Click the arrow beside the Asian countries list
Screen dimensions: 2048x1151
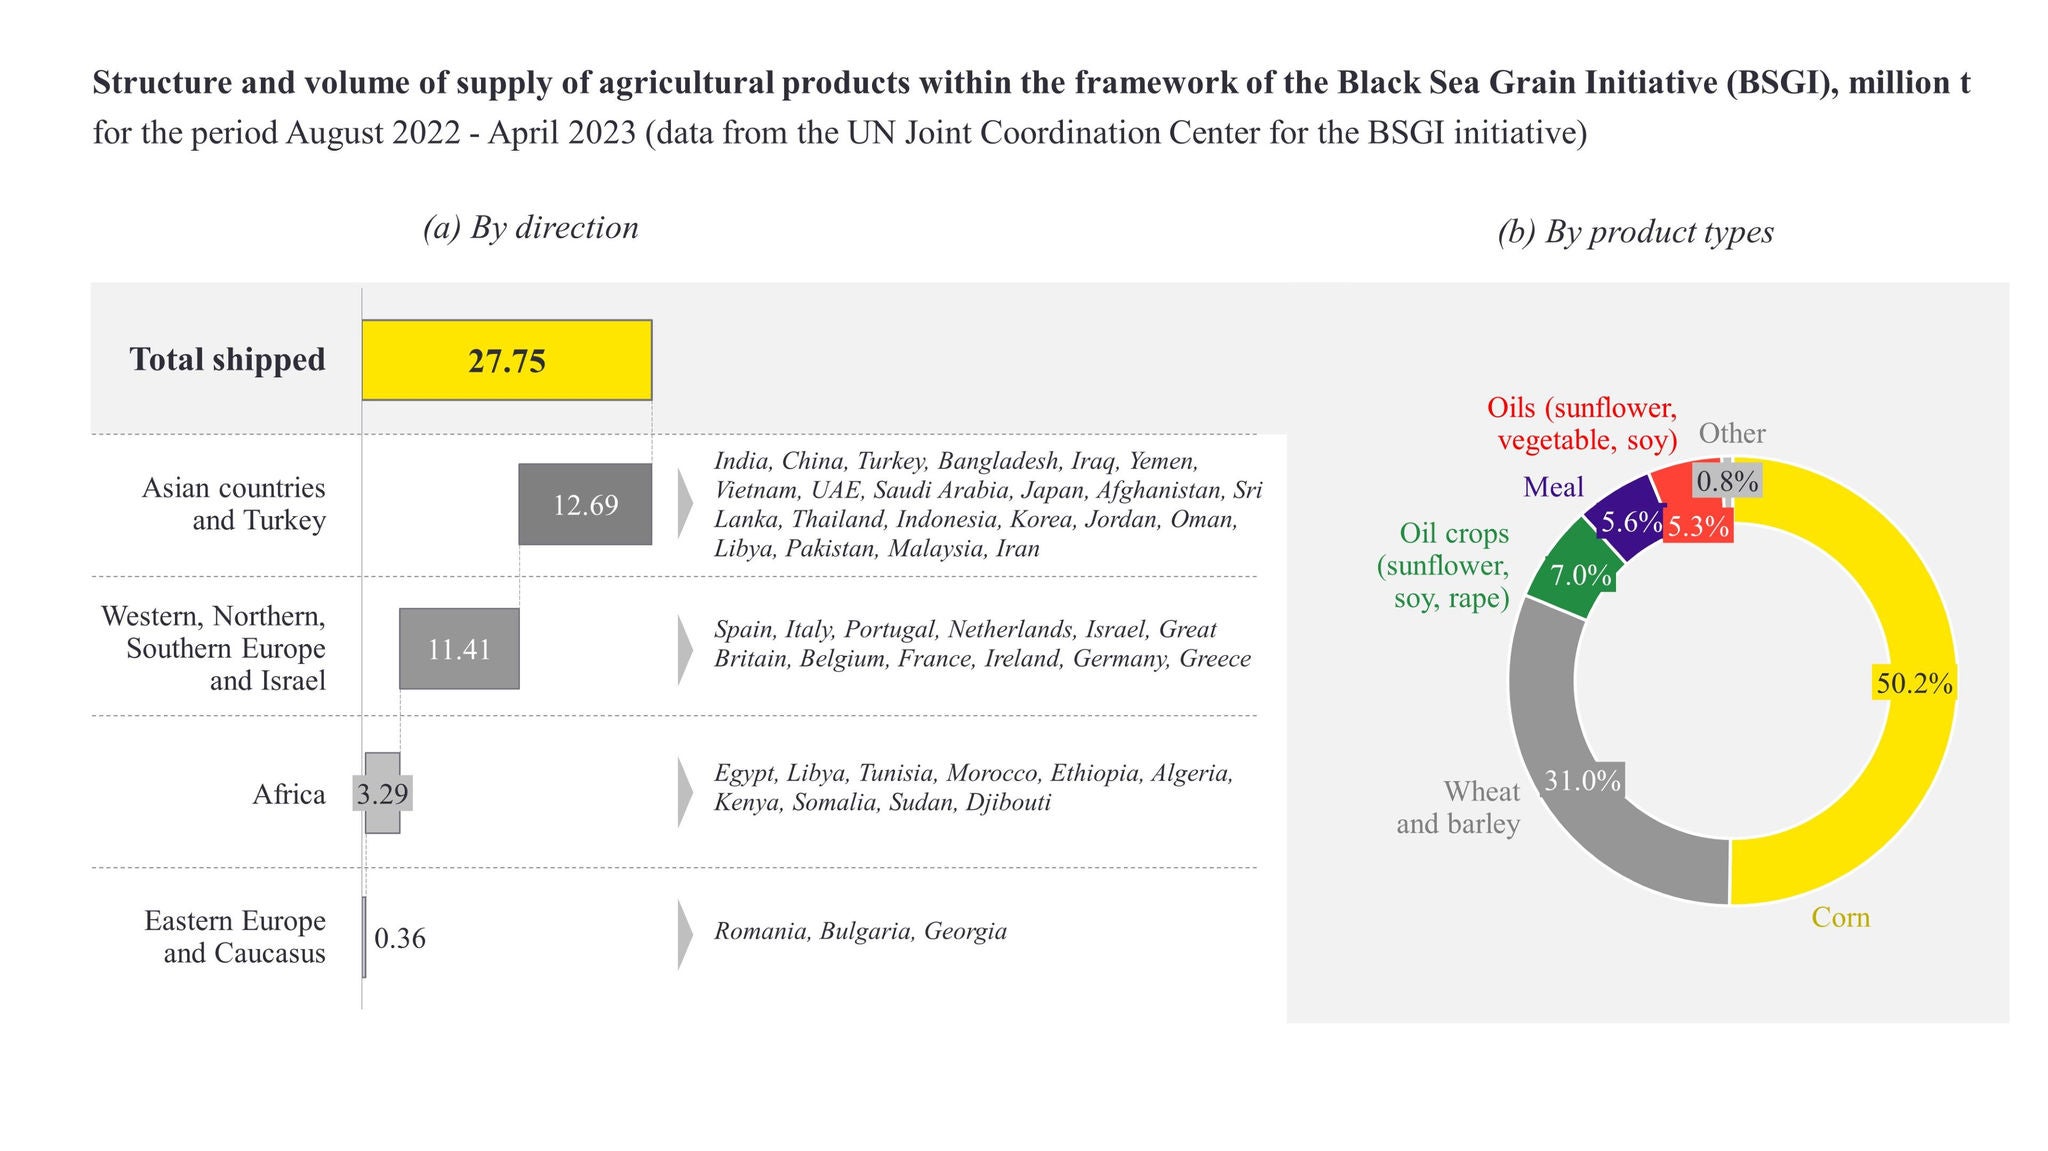click(x=684, y=504)
